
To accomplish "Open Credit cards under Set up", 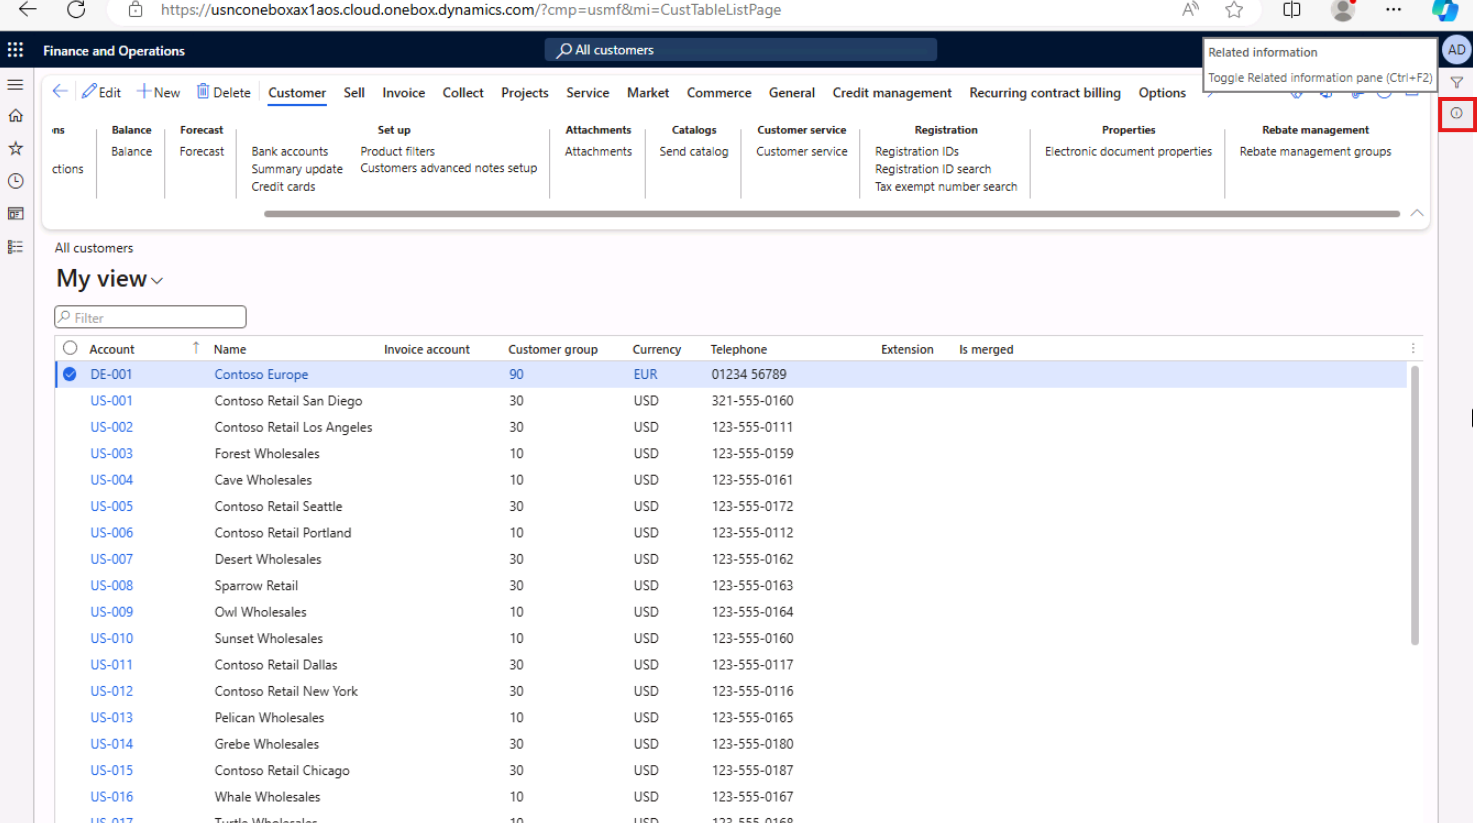I will pyautogui.click(x=283, y=187).
